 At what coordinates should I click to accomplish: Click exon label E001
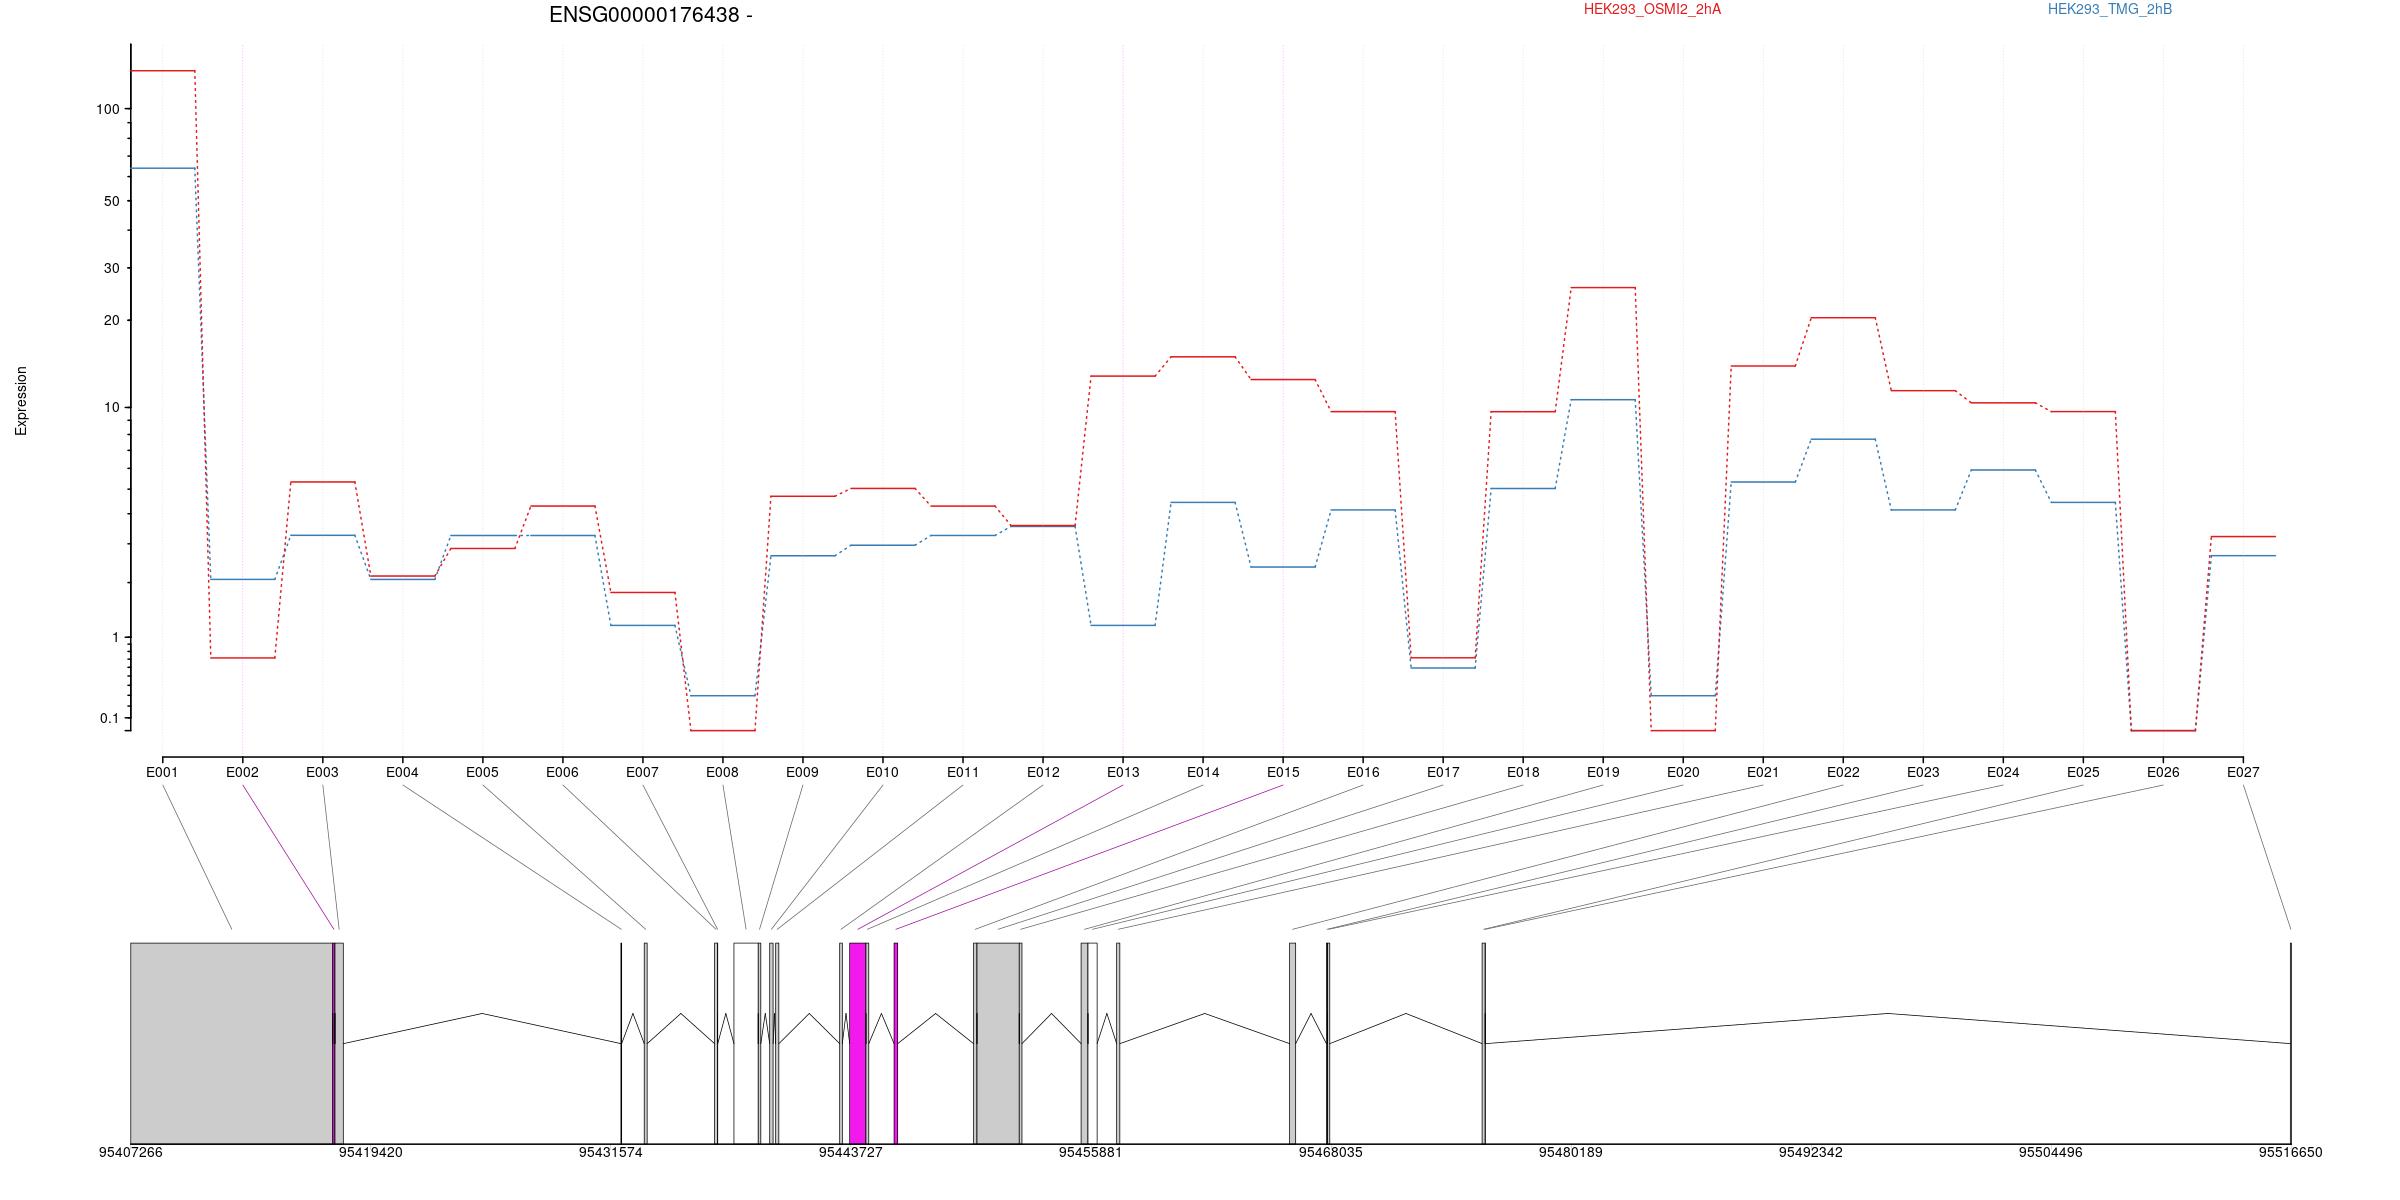click(162, 772)
